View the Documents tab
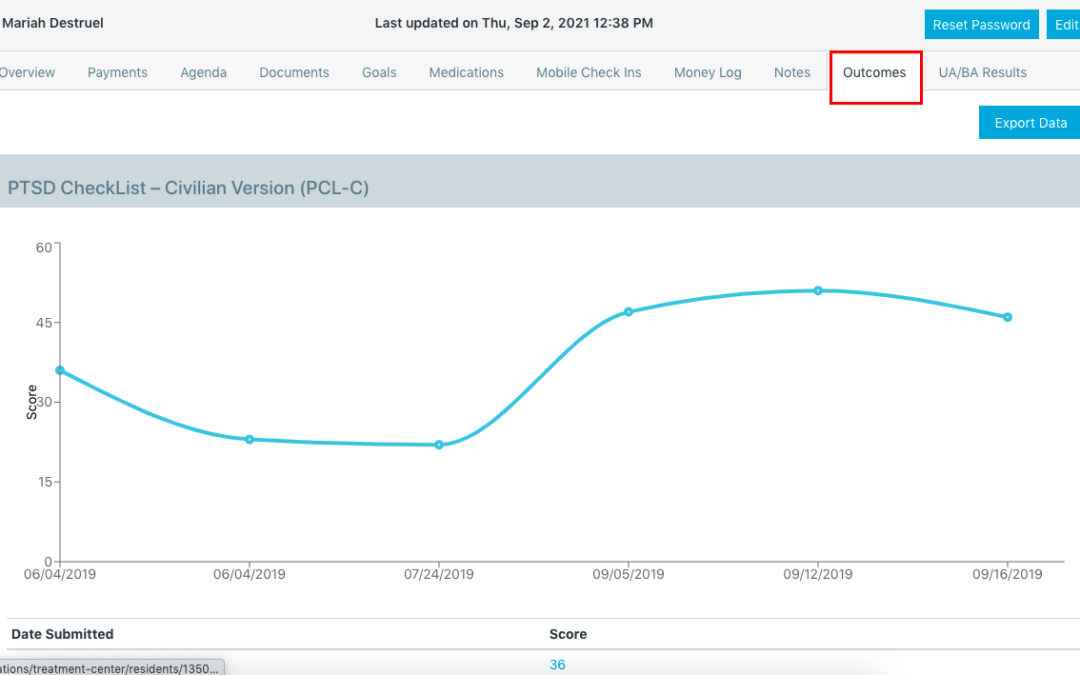Viewport: 1080px width, 675px height. pyautogui.click(x=294, y=72)
